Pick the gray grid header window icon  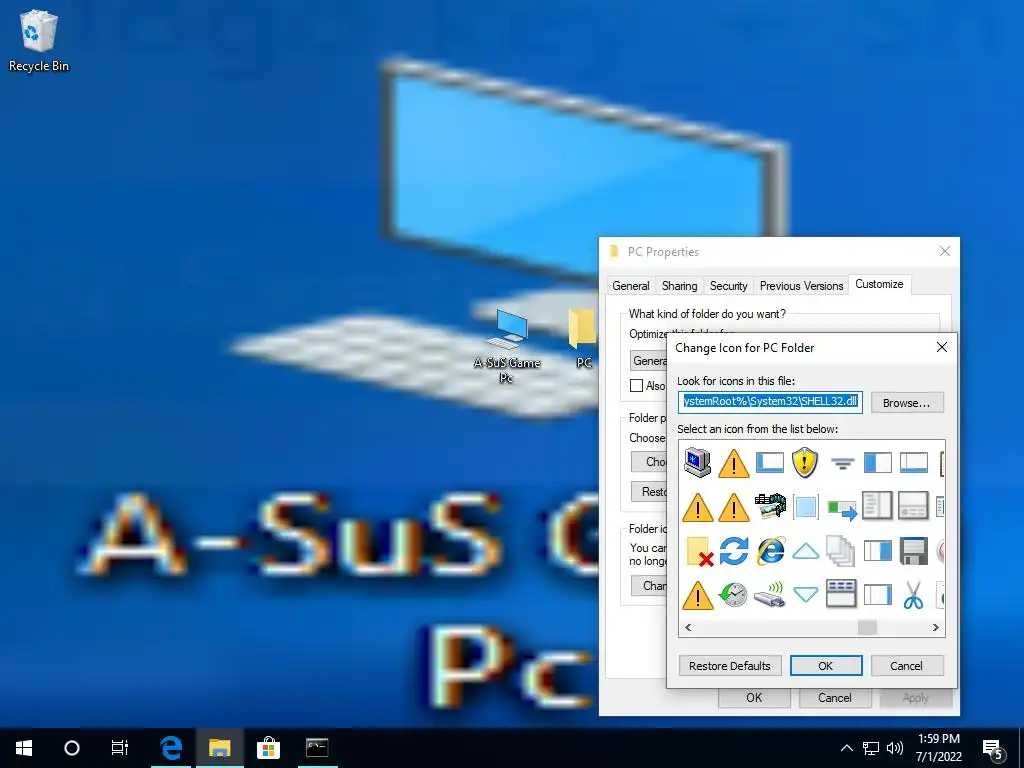click(841, 594)
